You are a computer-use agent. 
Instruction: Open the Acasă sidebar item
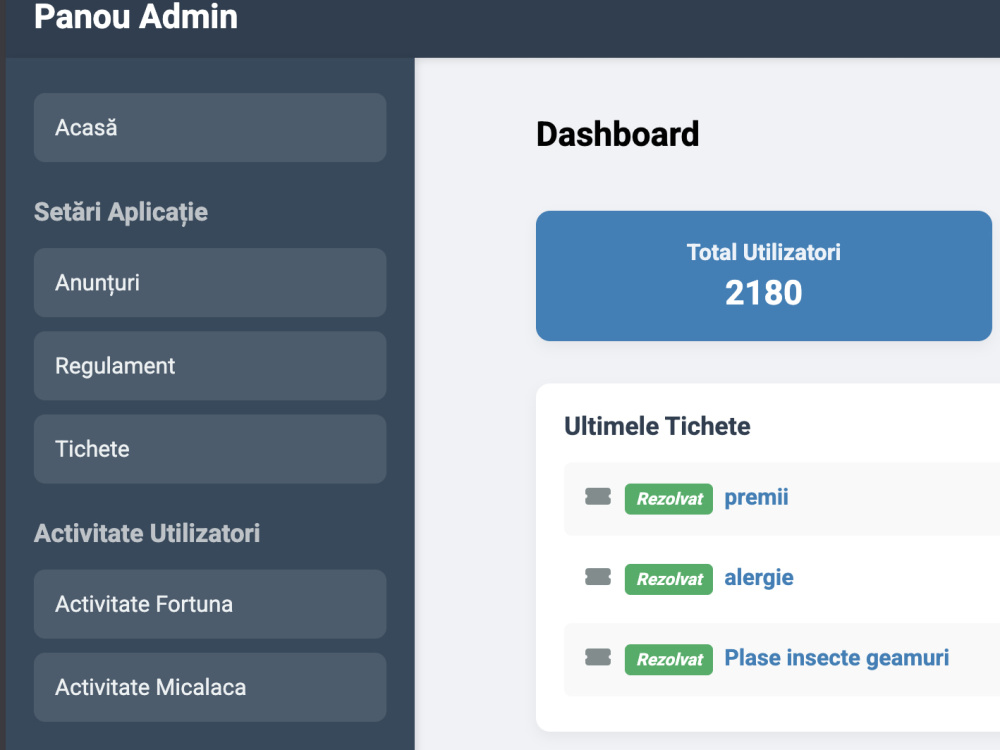210,128
